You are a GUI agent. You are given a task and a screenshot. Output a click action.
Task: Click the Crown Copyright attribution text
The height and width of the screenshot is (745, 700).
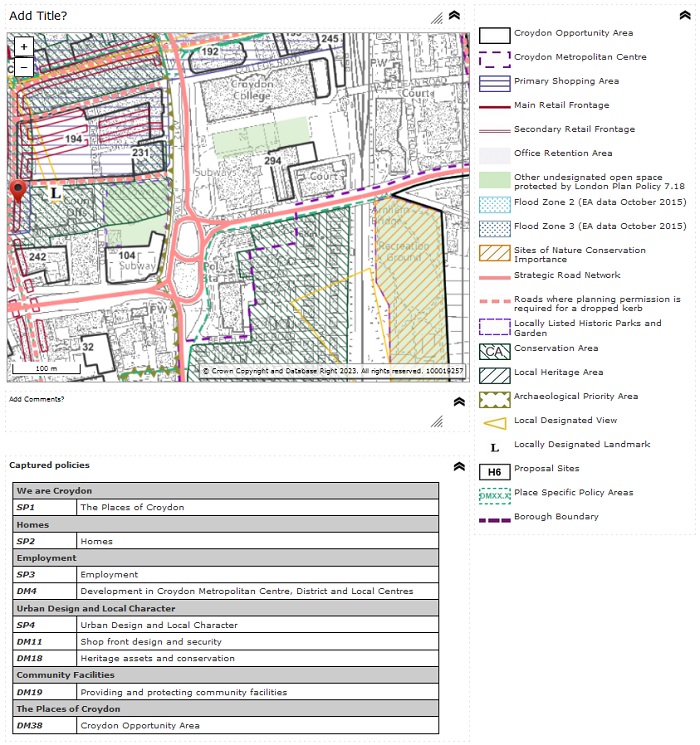coord(333,371)
